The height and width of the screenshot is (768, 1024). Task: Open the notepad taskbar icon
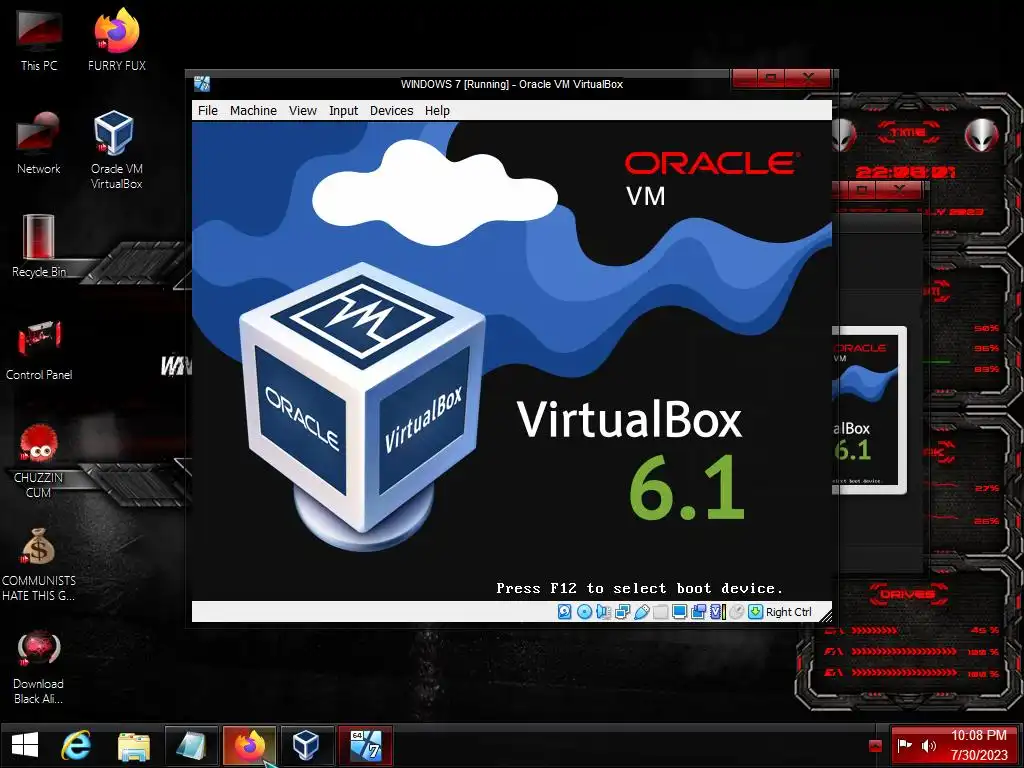[191, 745]
